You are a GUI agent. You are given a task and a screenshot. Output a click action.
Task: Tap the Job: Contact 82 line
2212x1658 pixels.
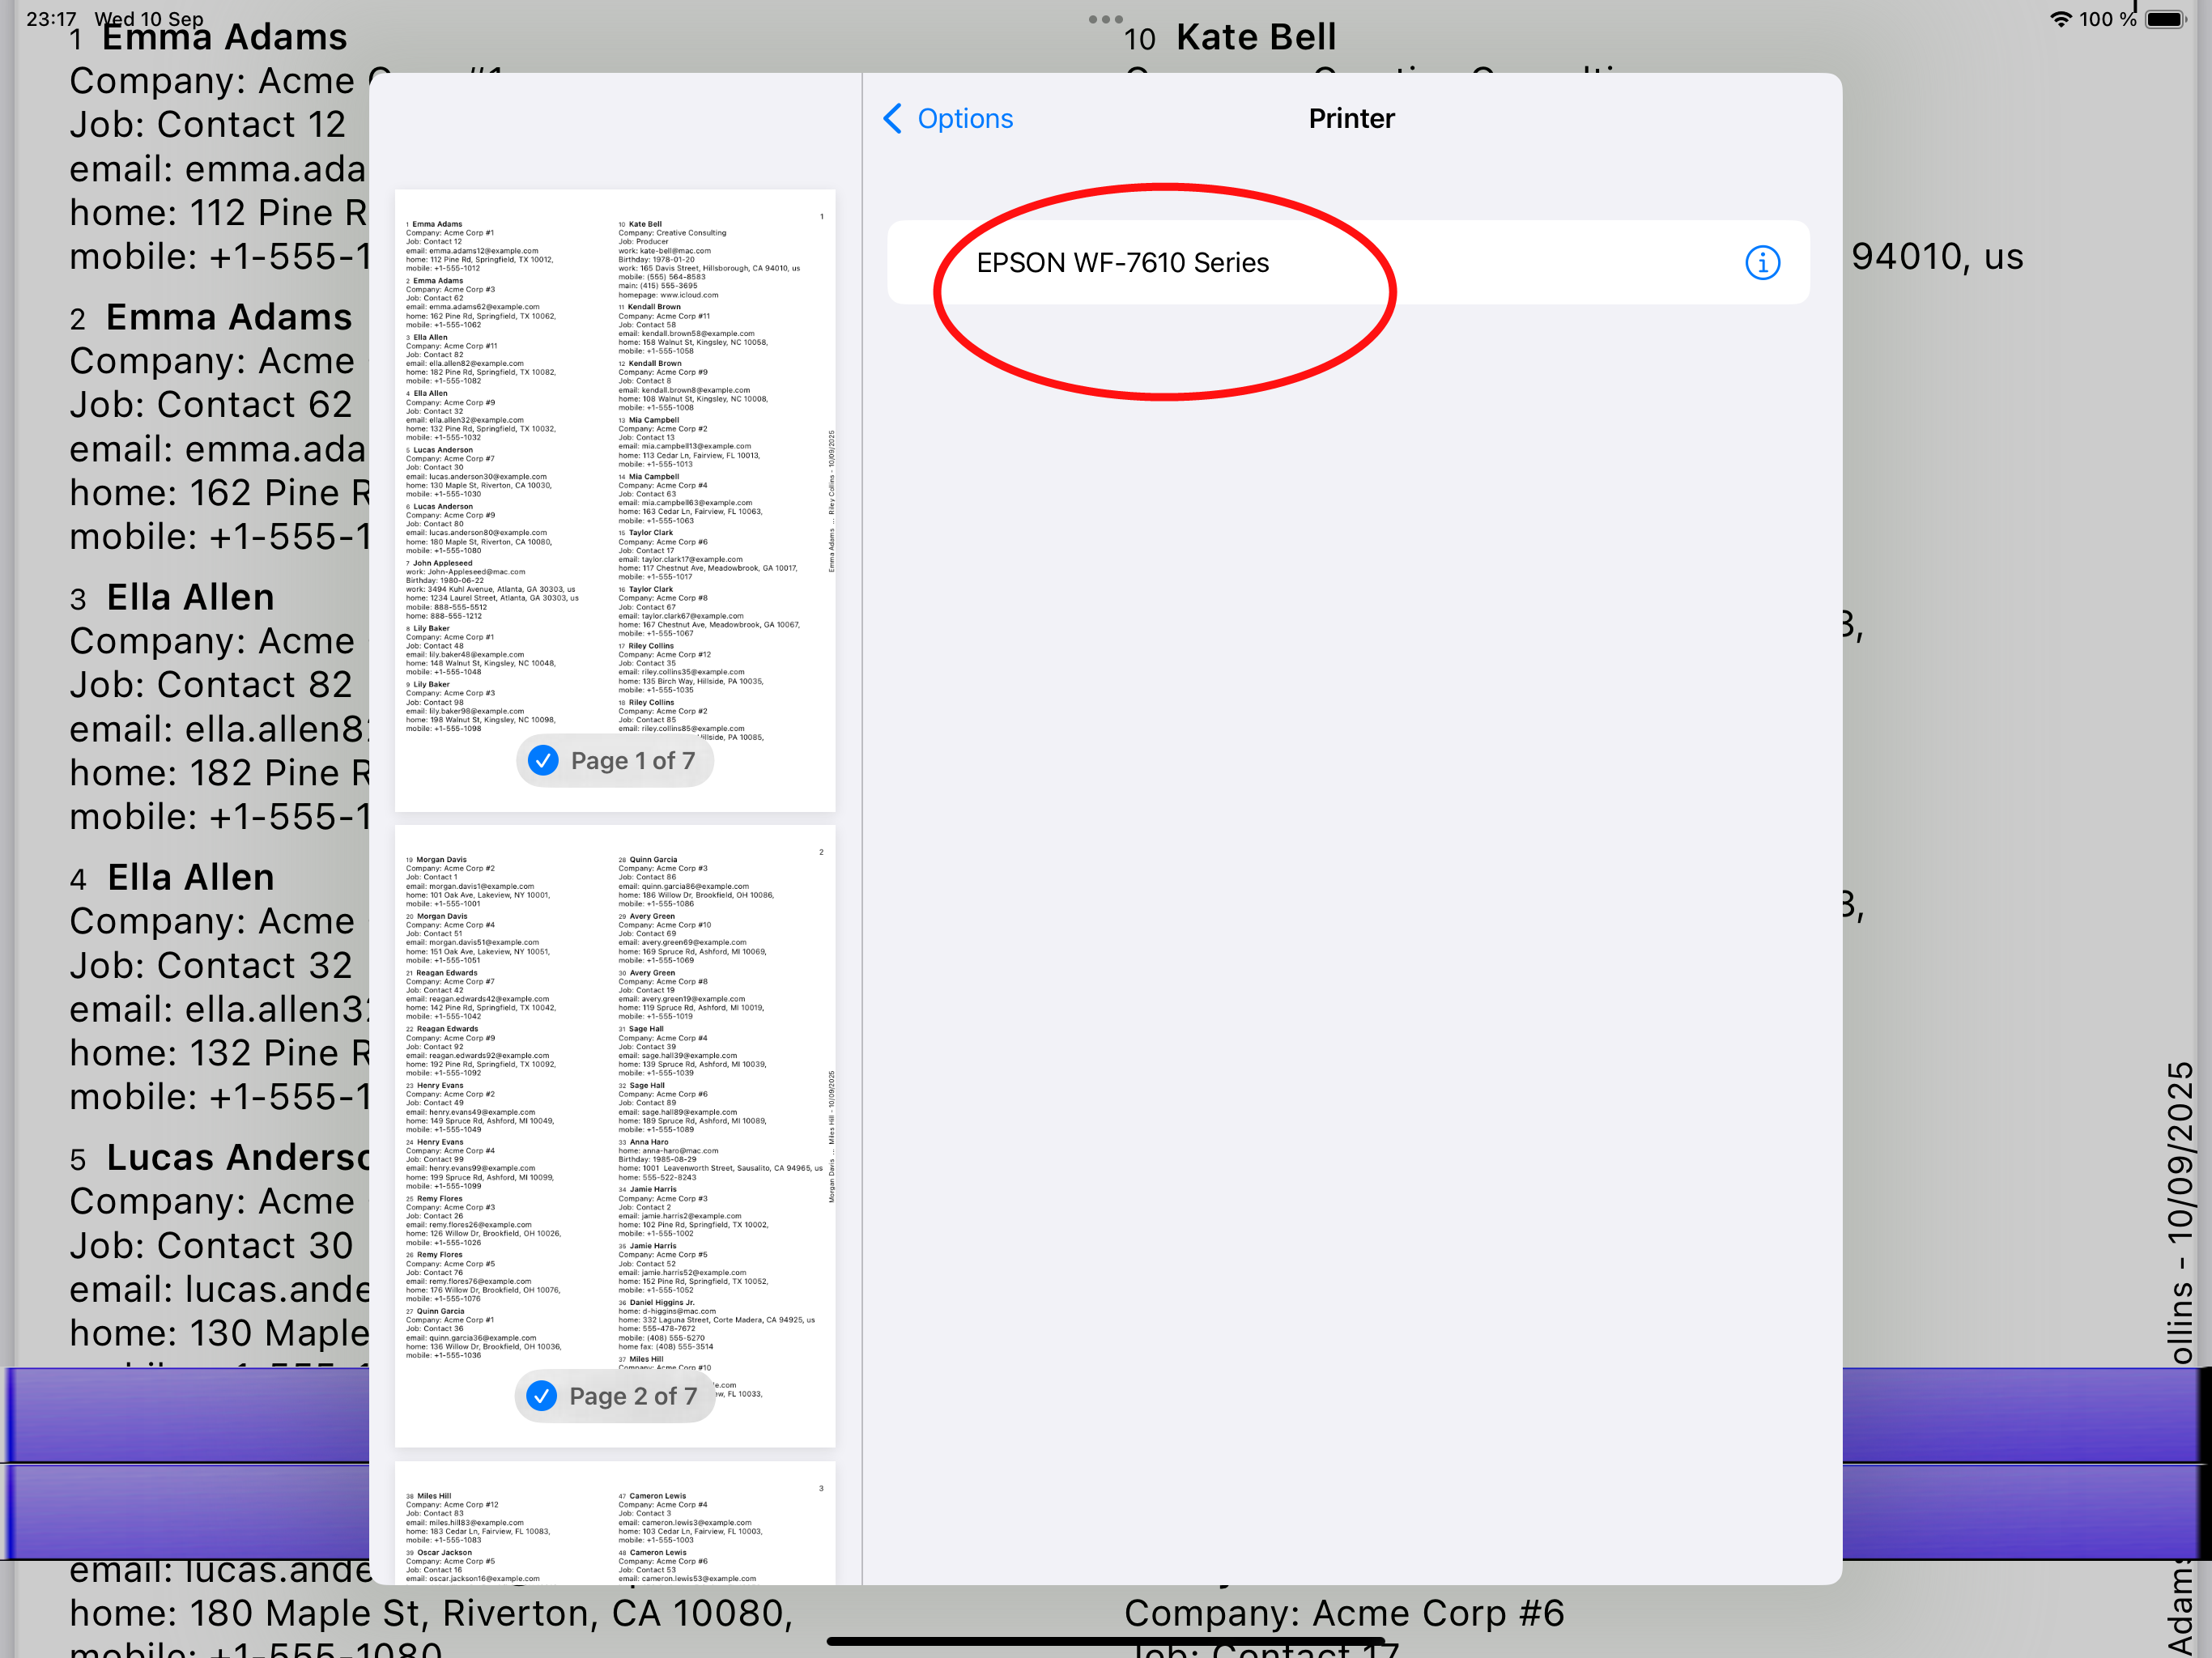point(211,685)
